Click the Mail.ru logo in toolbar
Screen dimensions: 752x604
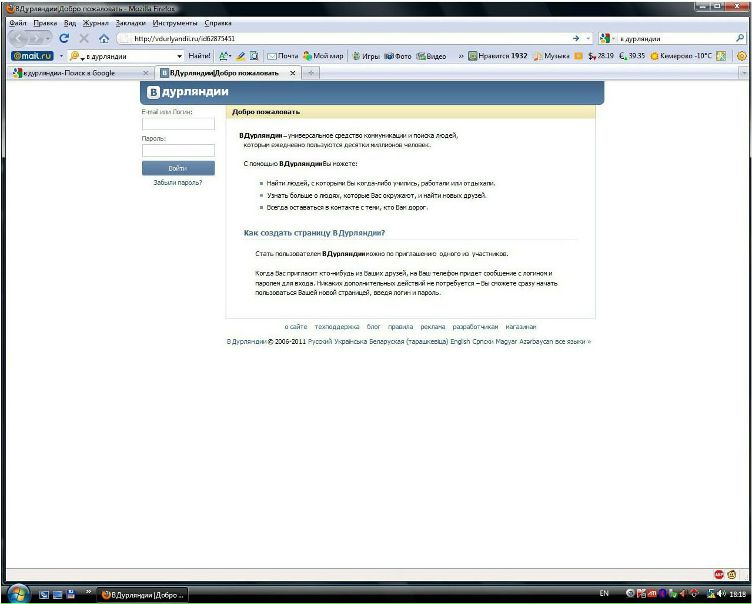(x=31, y=56)
